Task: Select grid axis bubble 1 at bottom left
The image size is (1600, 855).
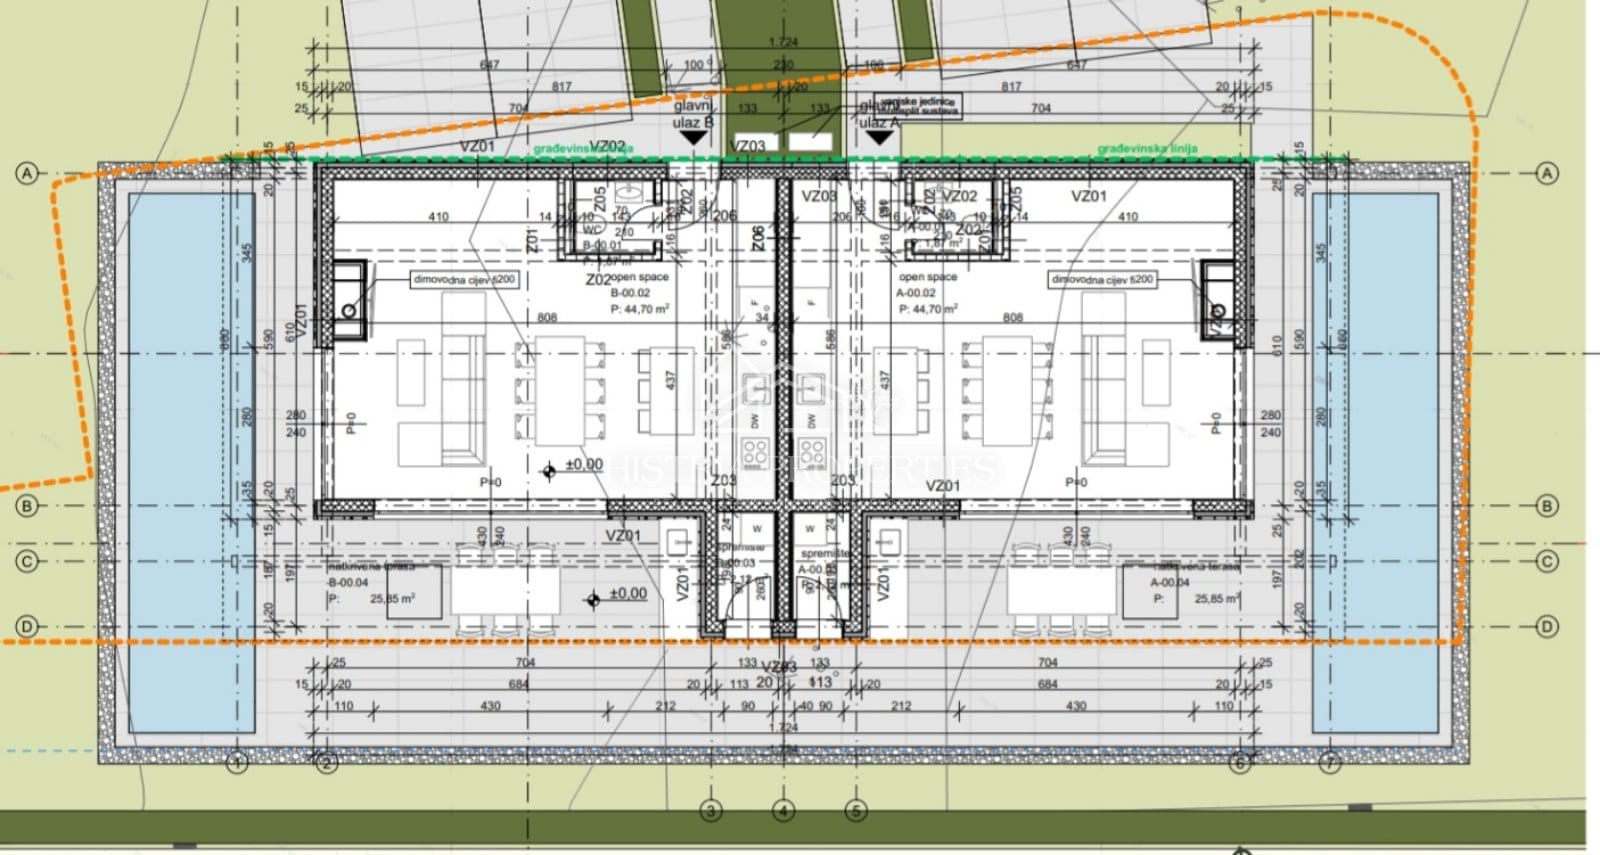Action: pyautogui.click(x=237, y=764)
